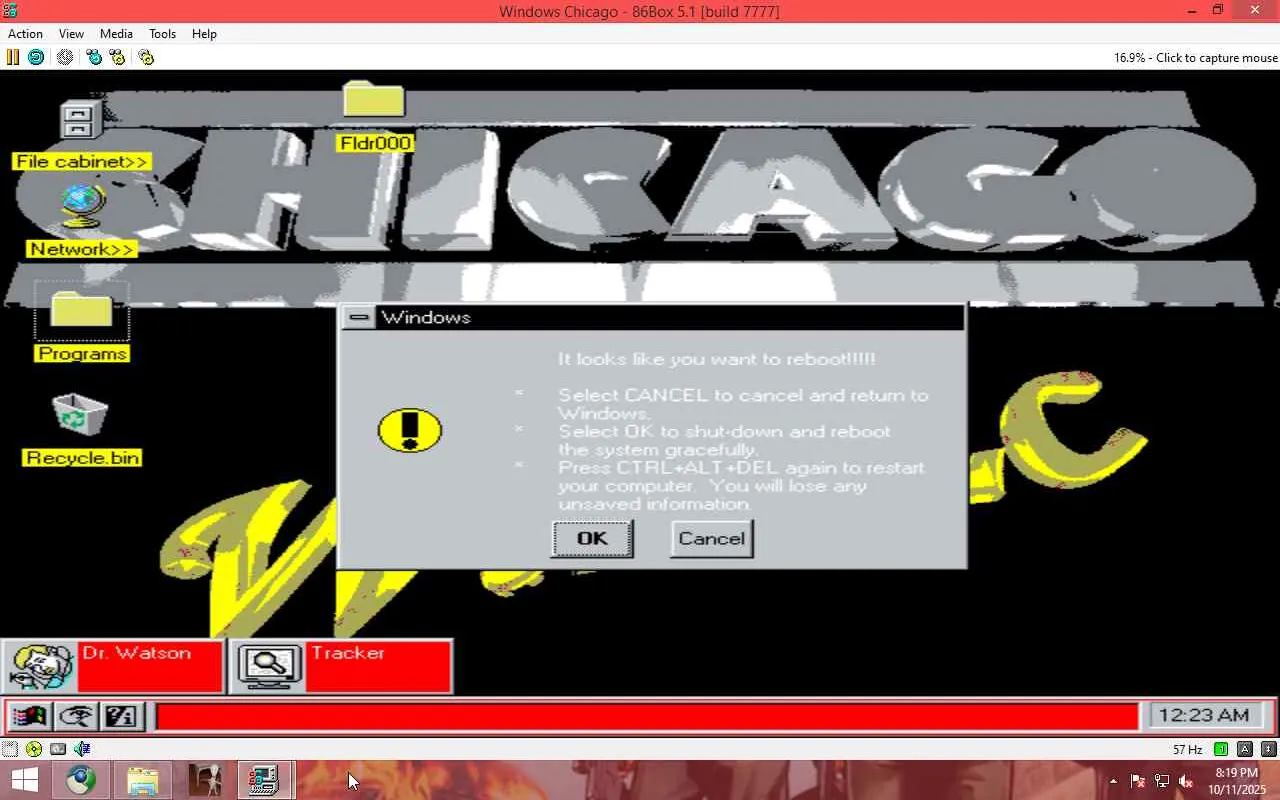Open the Action menu
The width and height of the screenshot is (1280, 800).
point(25,33)
